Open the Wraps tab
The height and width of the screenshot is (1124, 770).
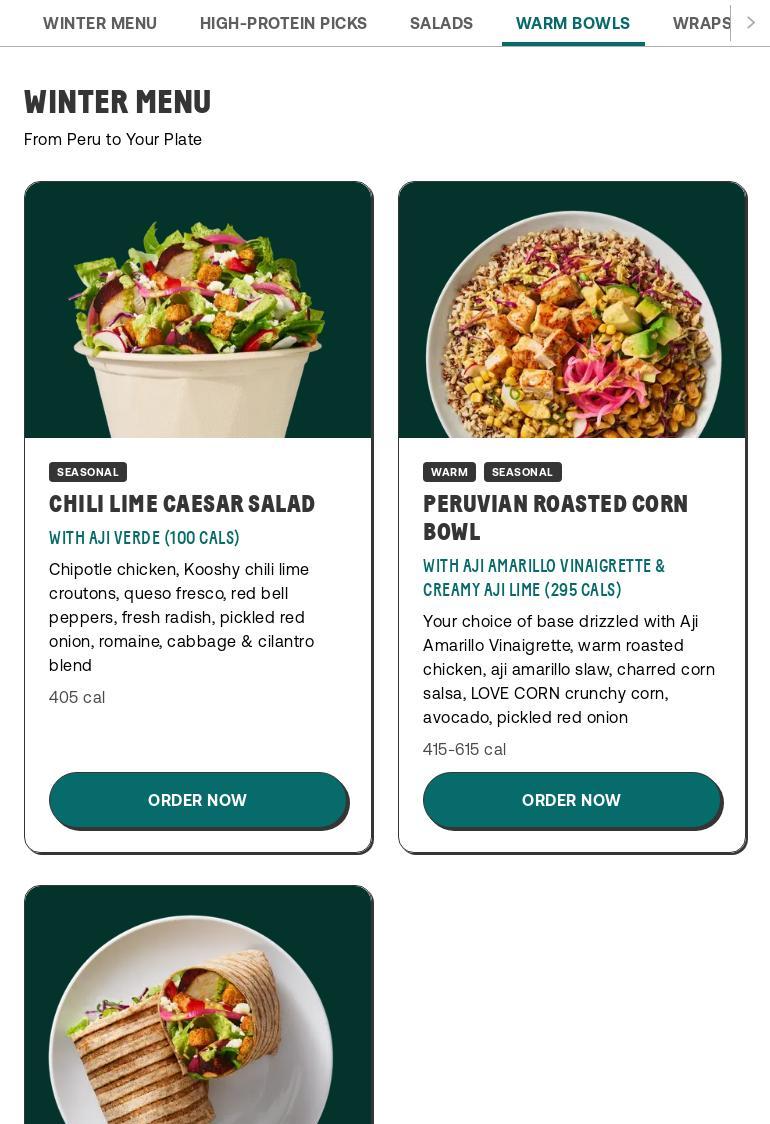[701, 23]
